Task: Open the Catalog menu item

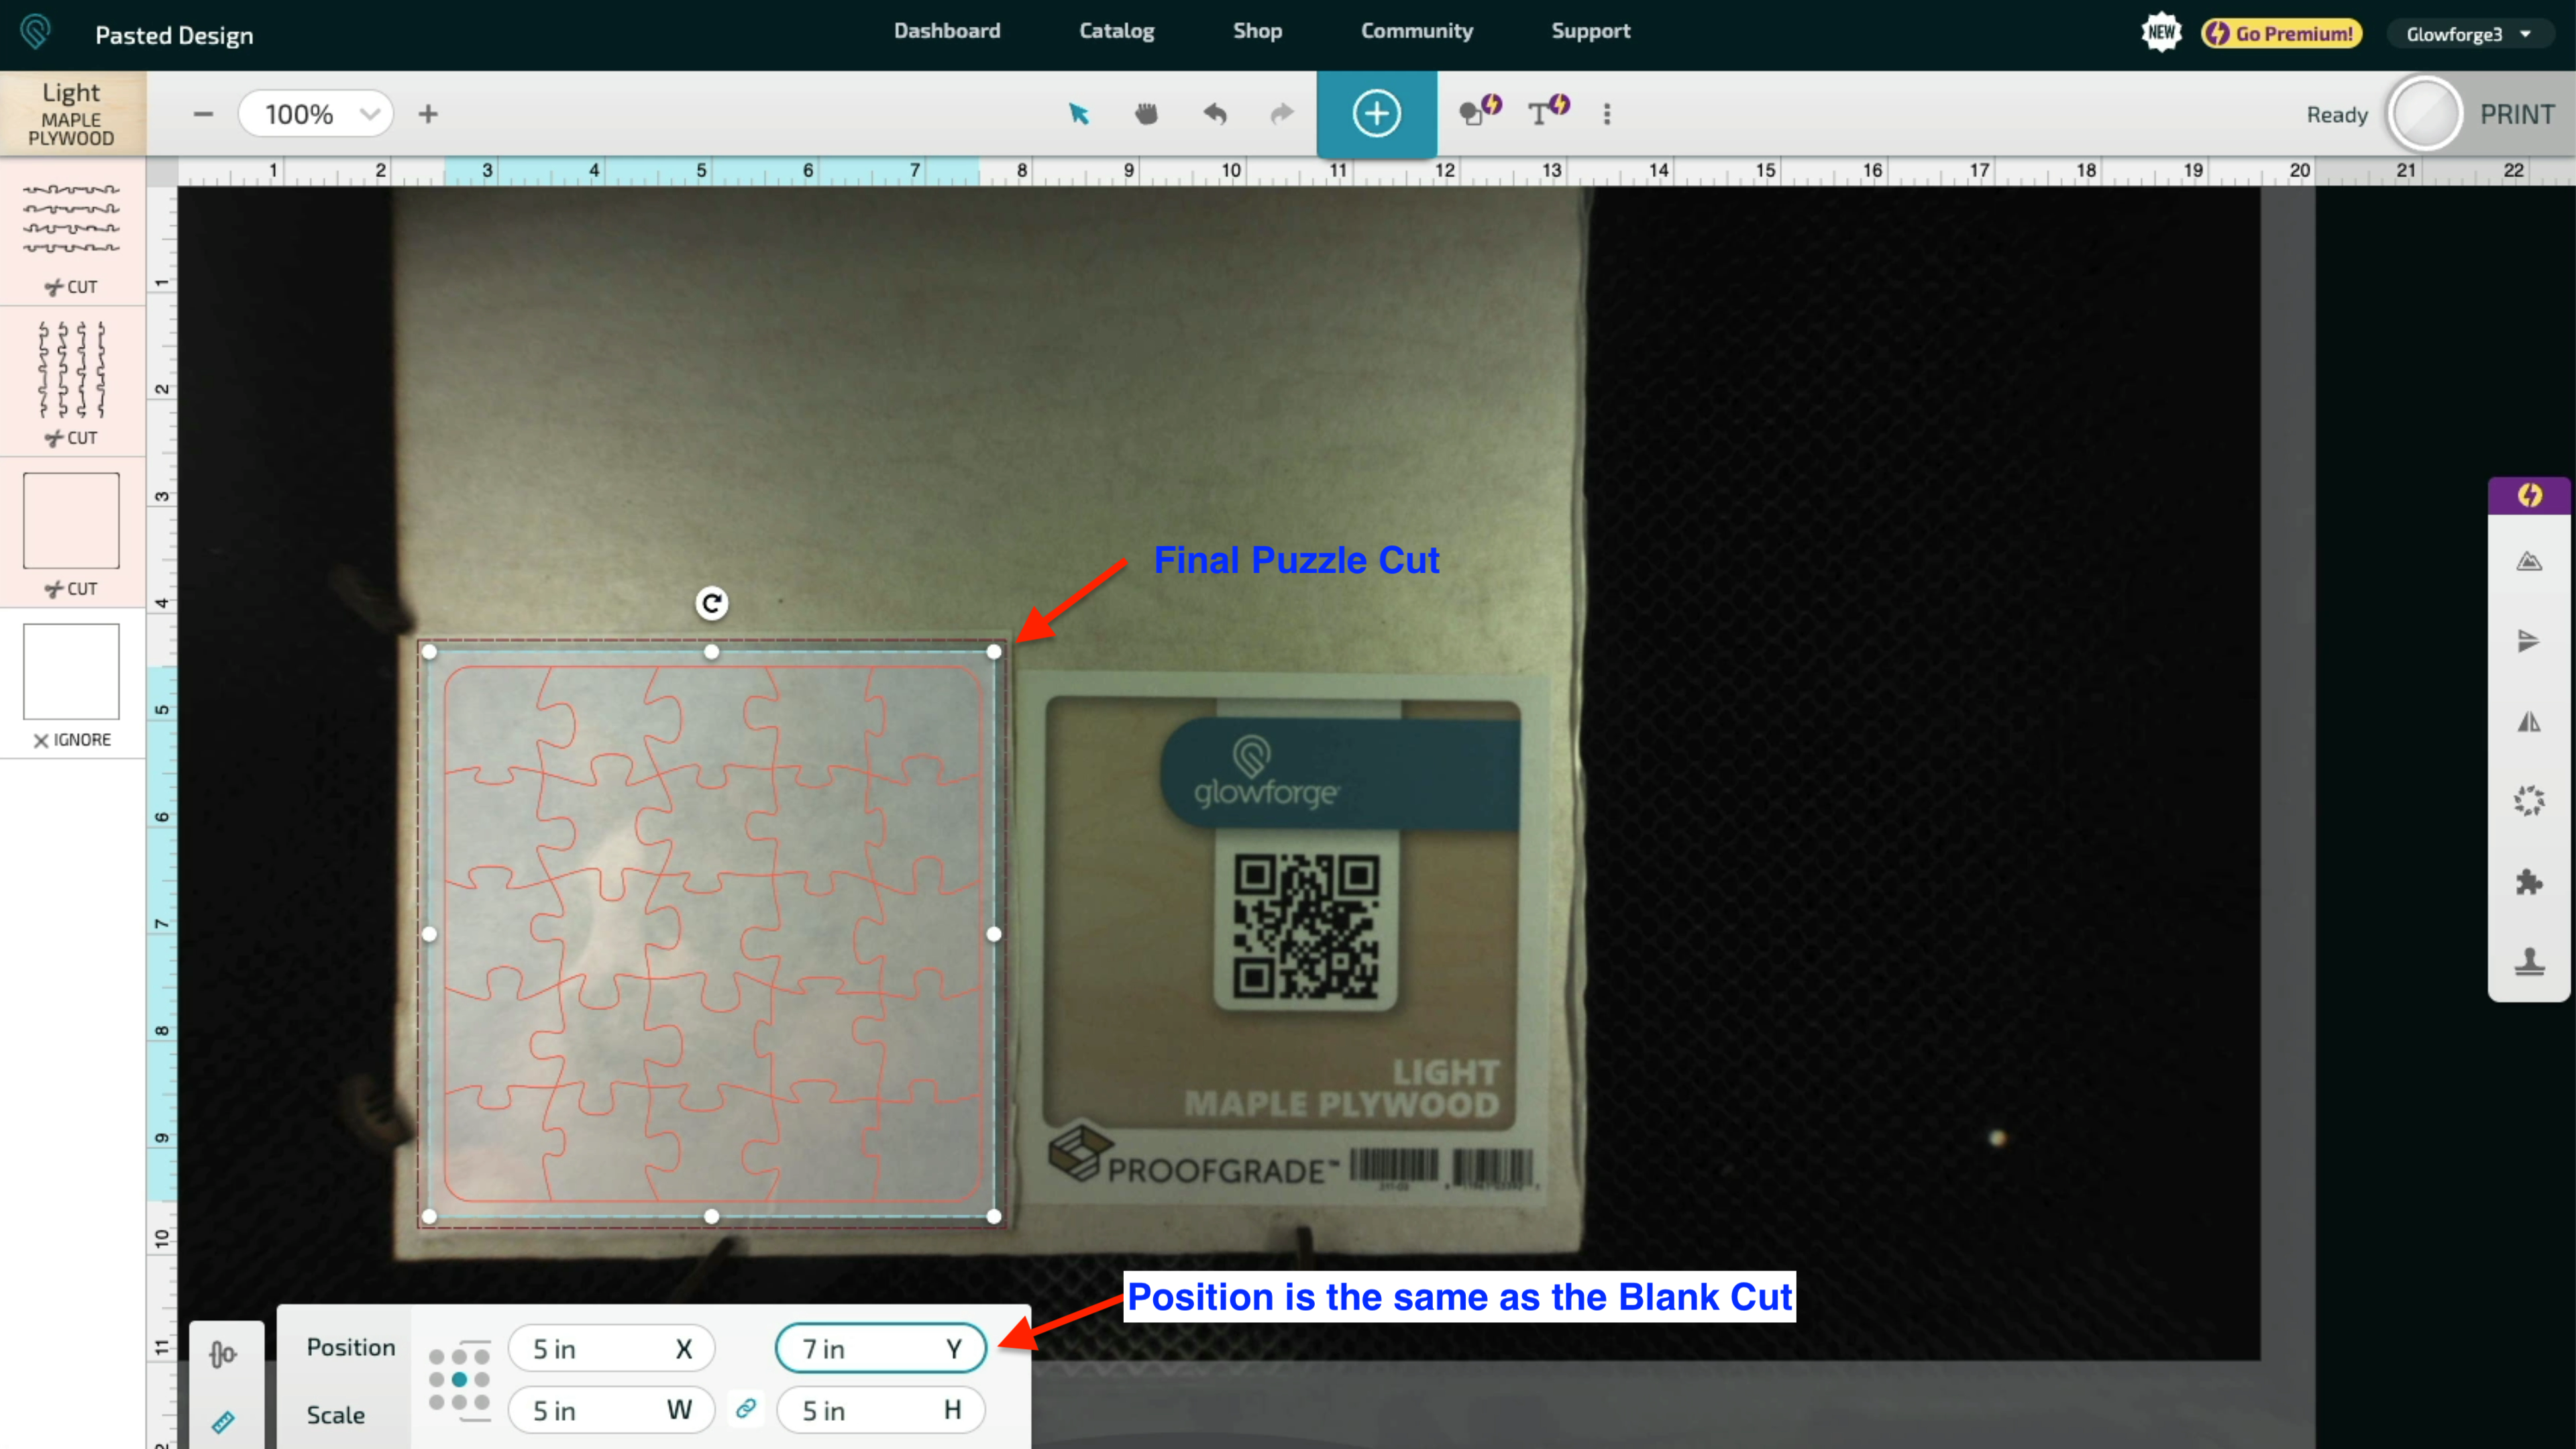Action: tap(1116, 31)
